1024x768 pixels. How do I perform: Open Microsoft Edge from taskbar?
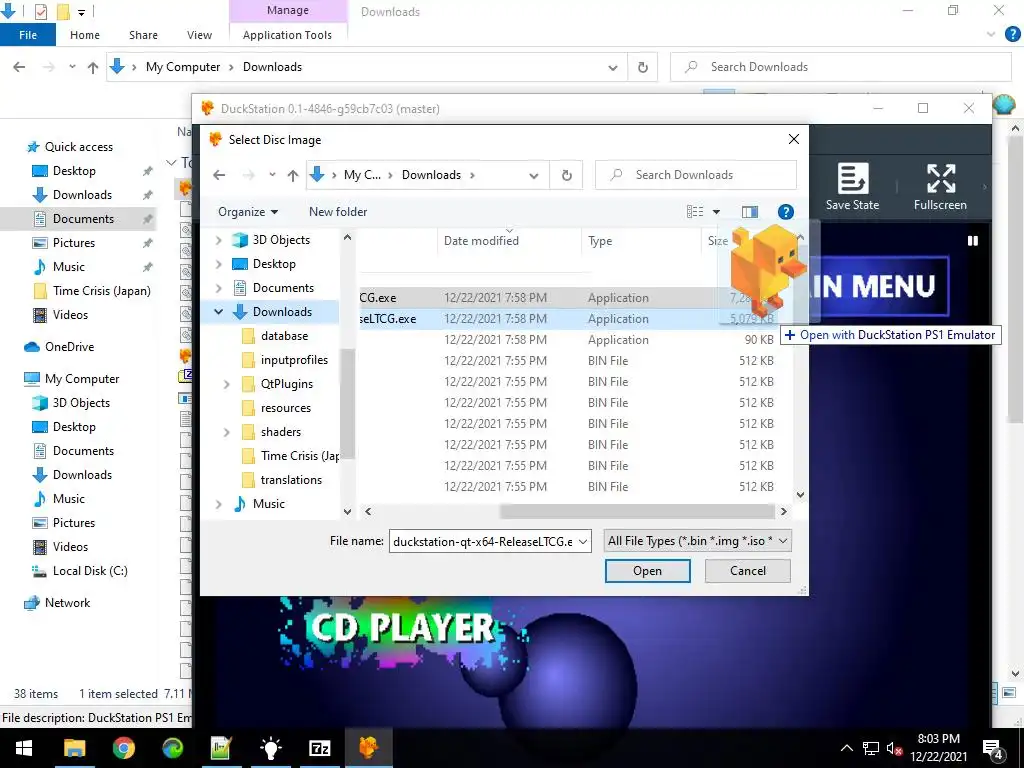(172, 748)
